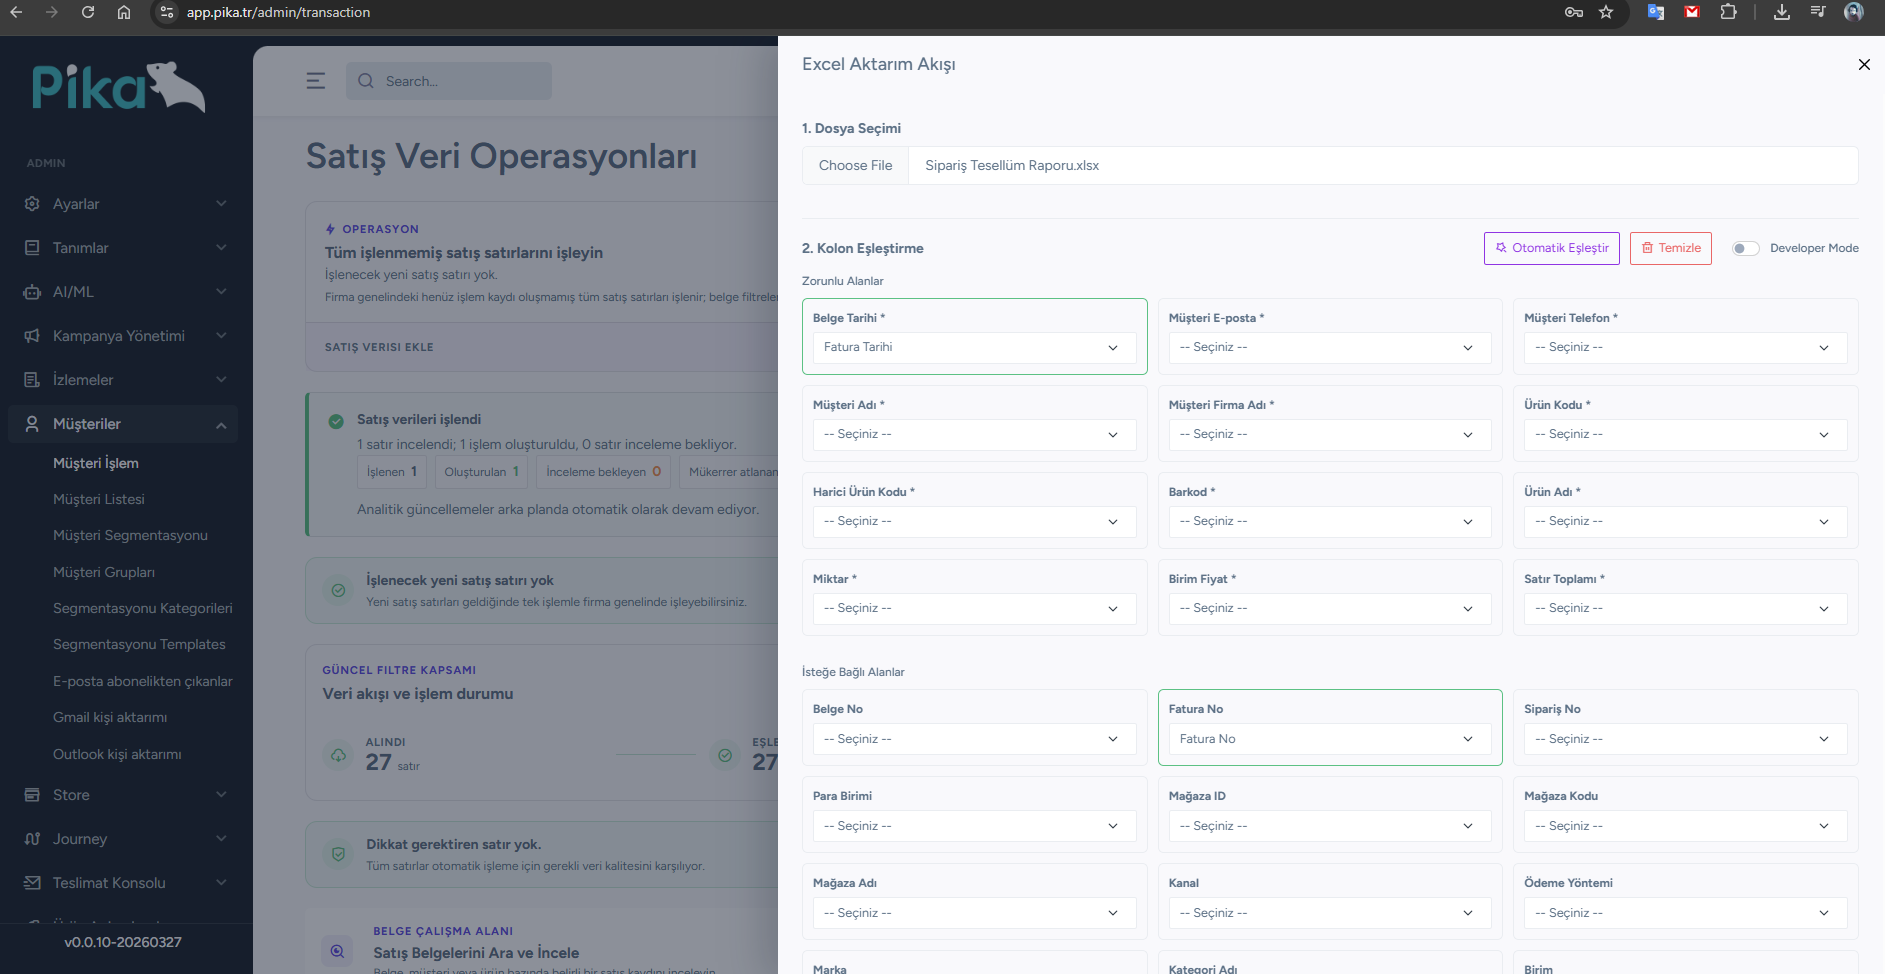
Task: Click the Tanımlar sidebar icon
Action: point(32,248)
